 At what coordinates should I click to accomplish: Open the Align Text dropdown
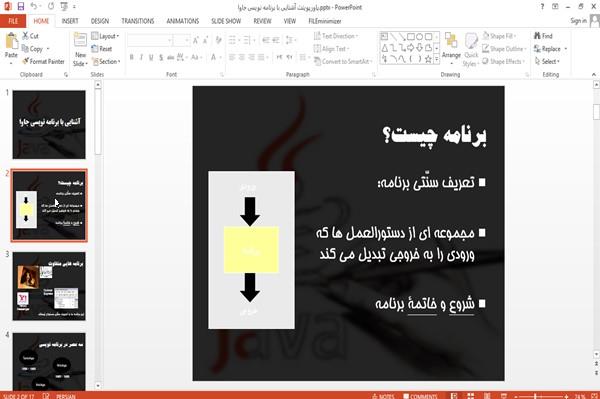331,49
